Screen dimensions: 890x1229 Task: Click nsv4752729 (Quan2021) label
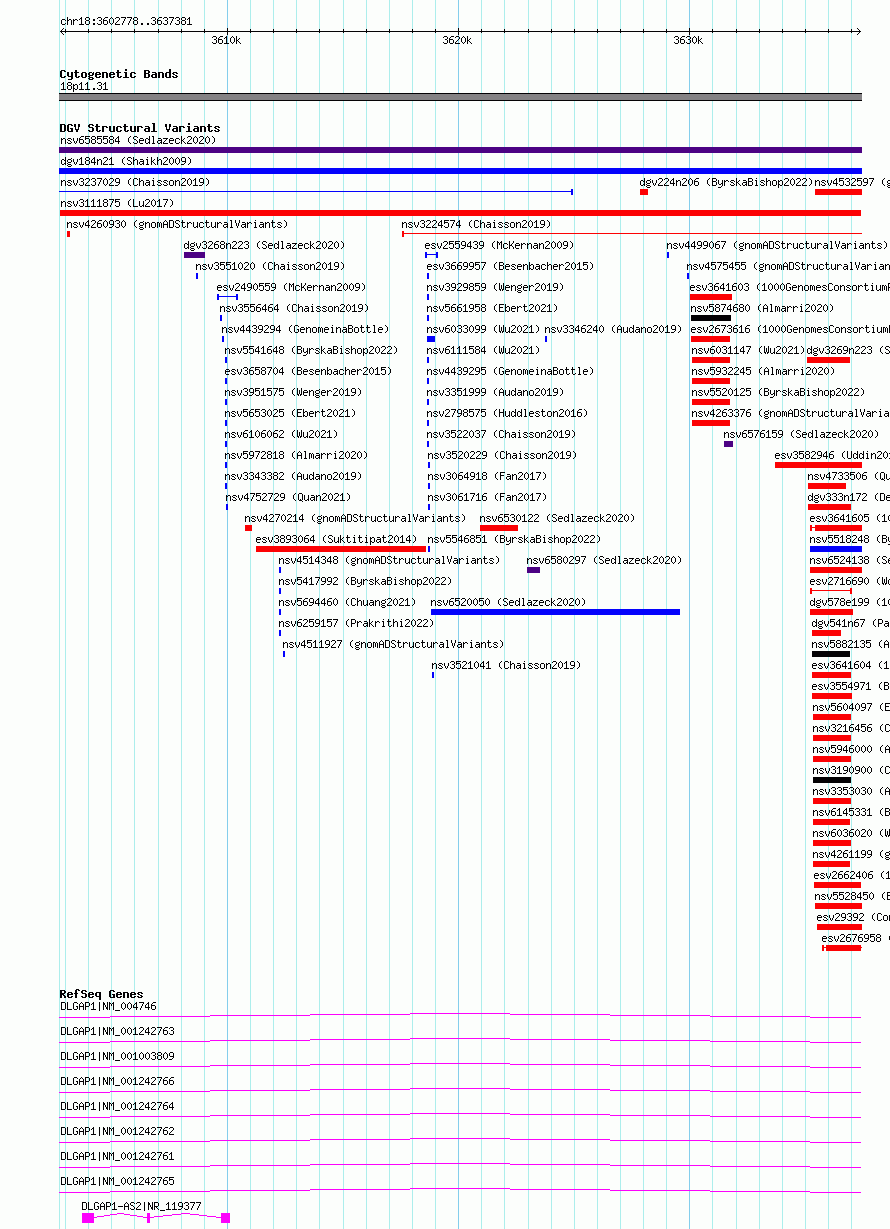click(288, 497)
